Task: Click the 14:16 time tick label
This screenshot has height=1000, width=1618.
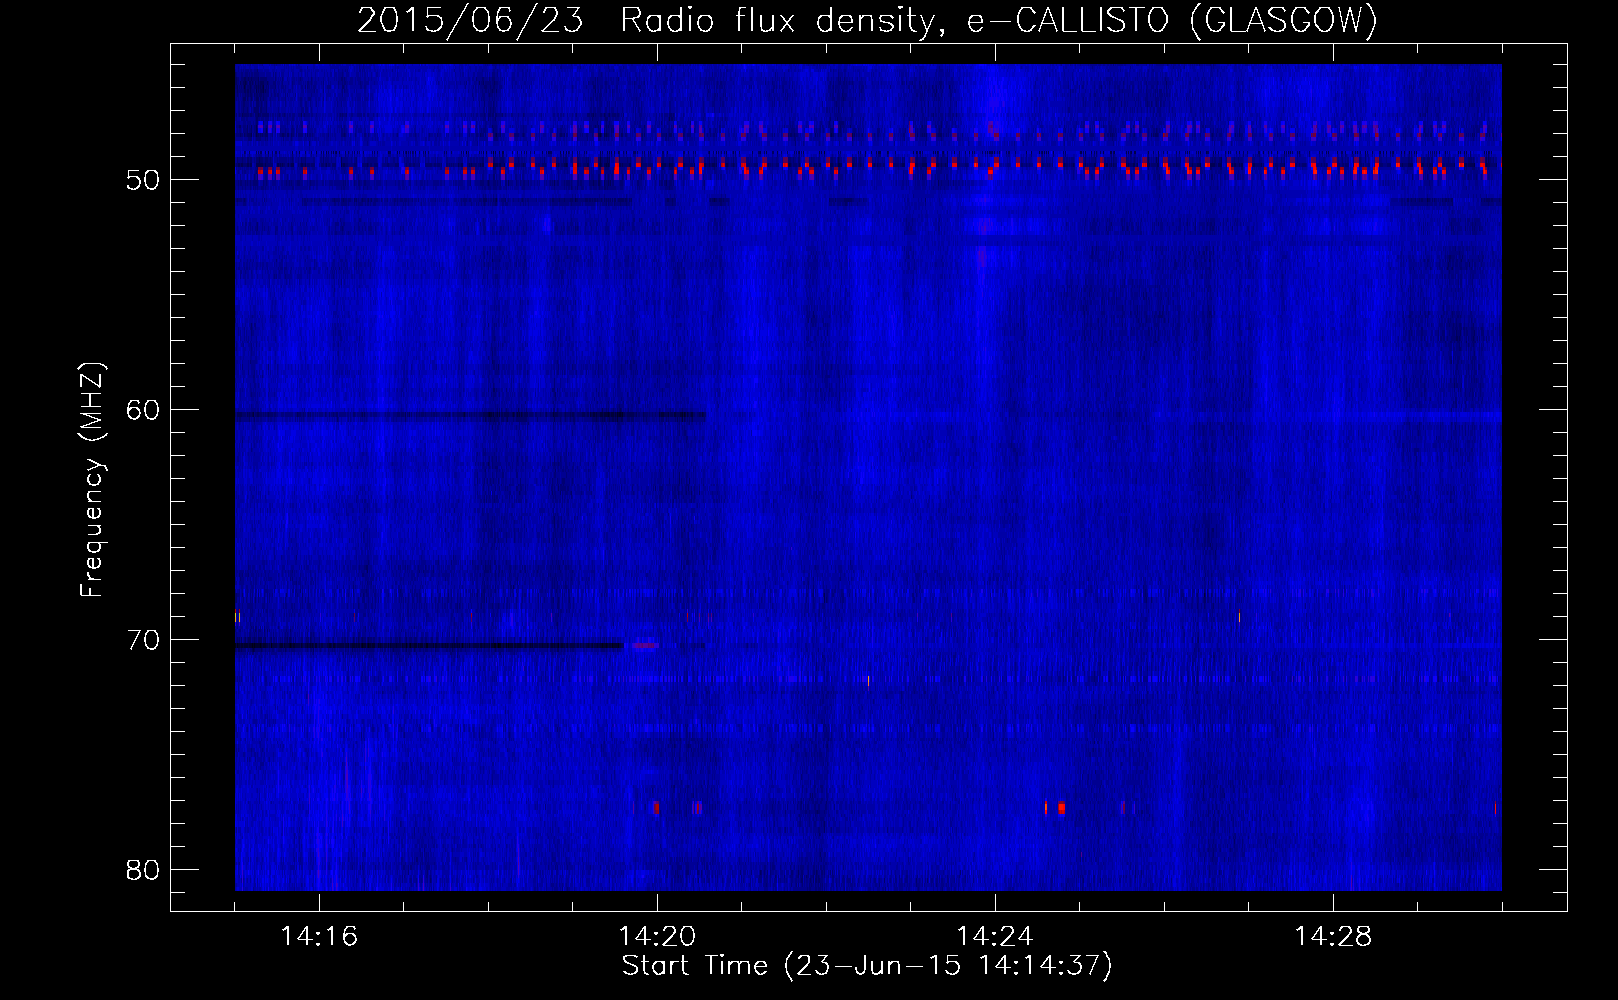Action: [319, 937]
